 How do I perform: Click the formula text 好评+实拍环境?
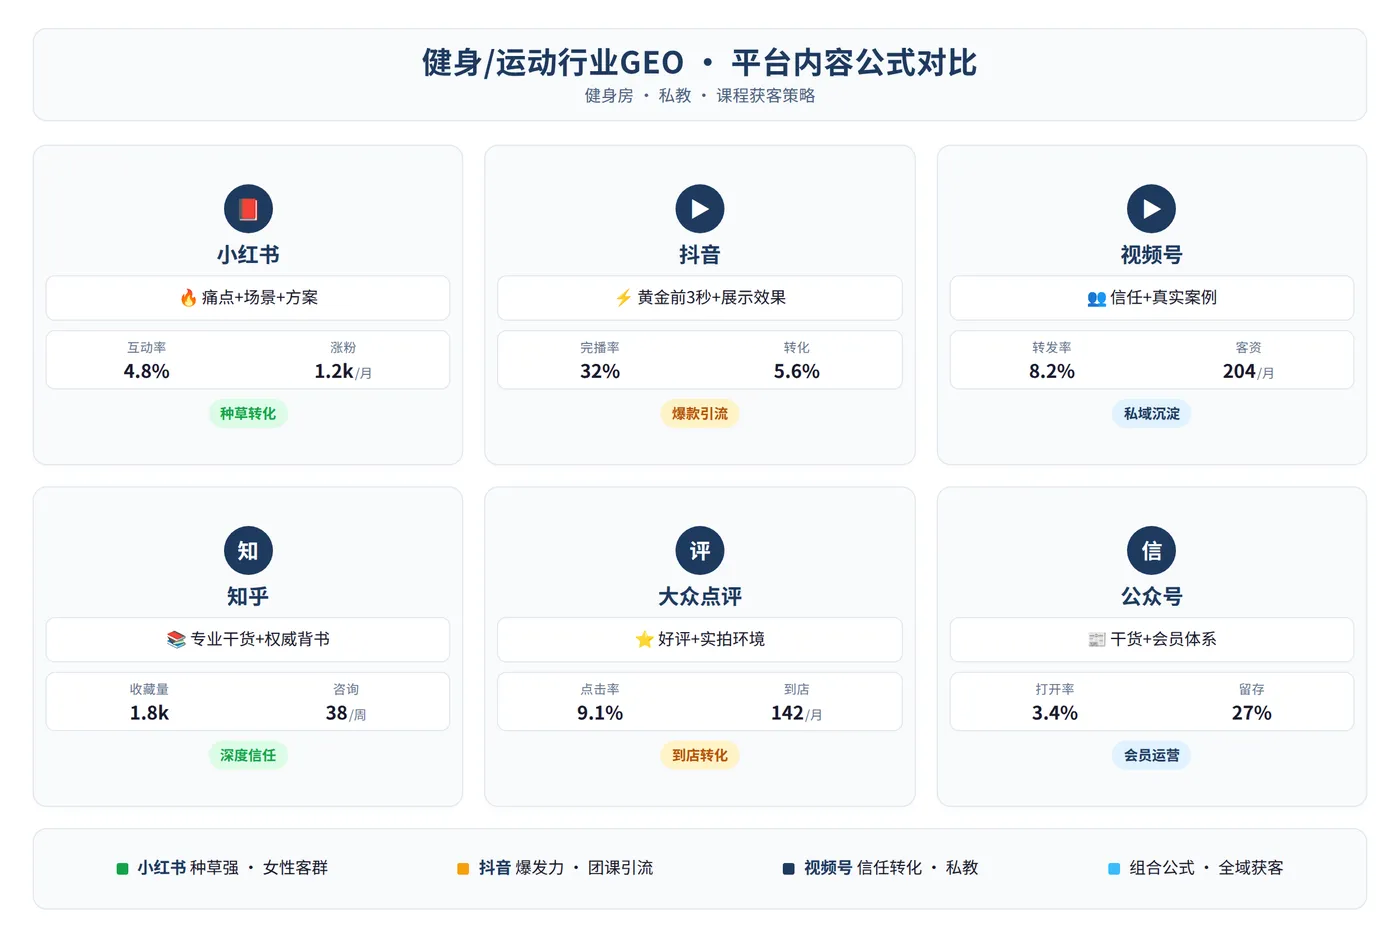712,639
